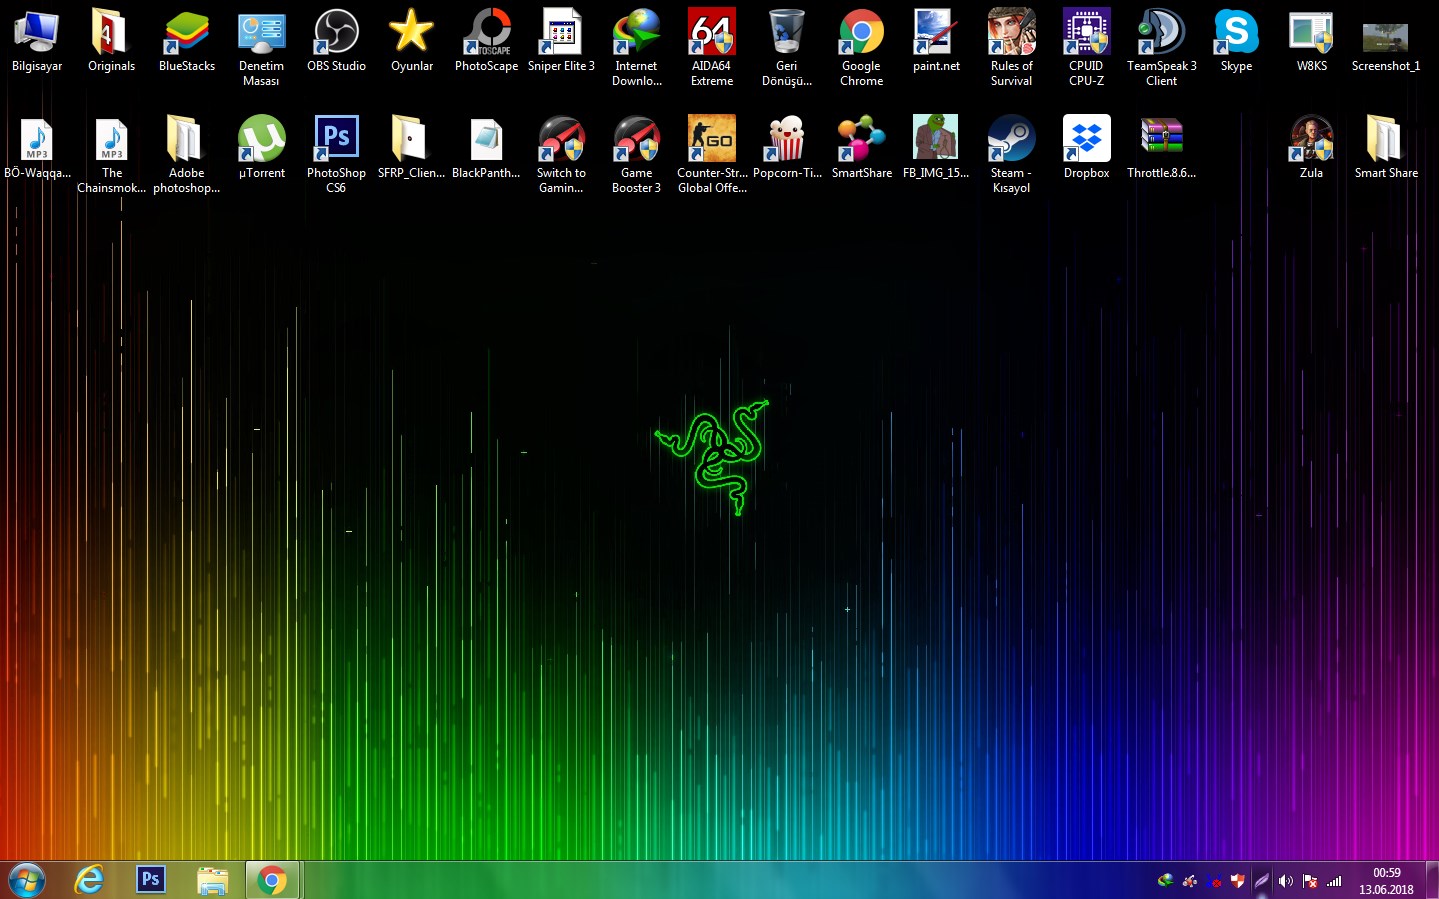Open the Oyunlar star icon
This screenshot has width=1439, height=899.
click(x=411, y=41)
